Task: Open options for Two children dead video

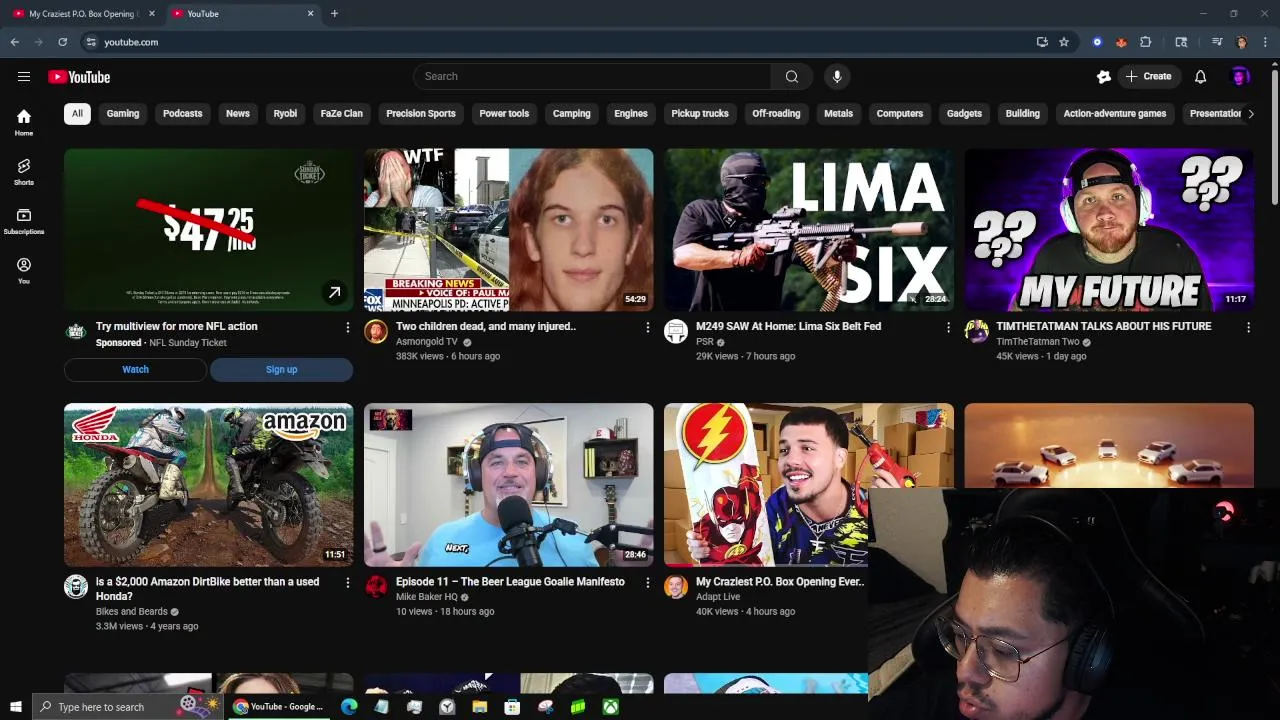Action: tap(647, 327)
